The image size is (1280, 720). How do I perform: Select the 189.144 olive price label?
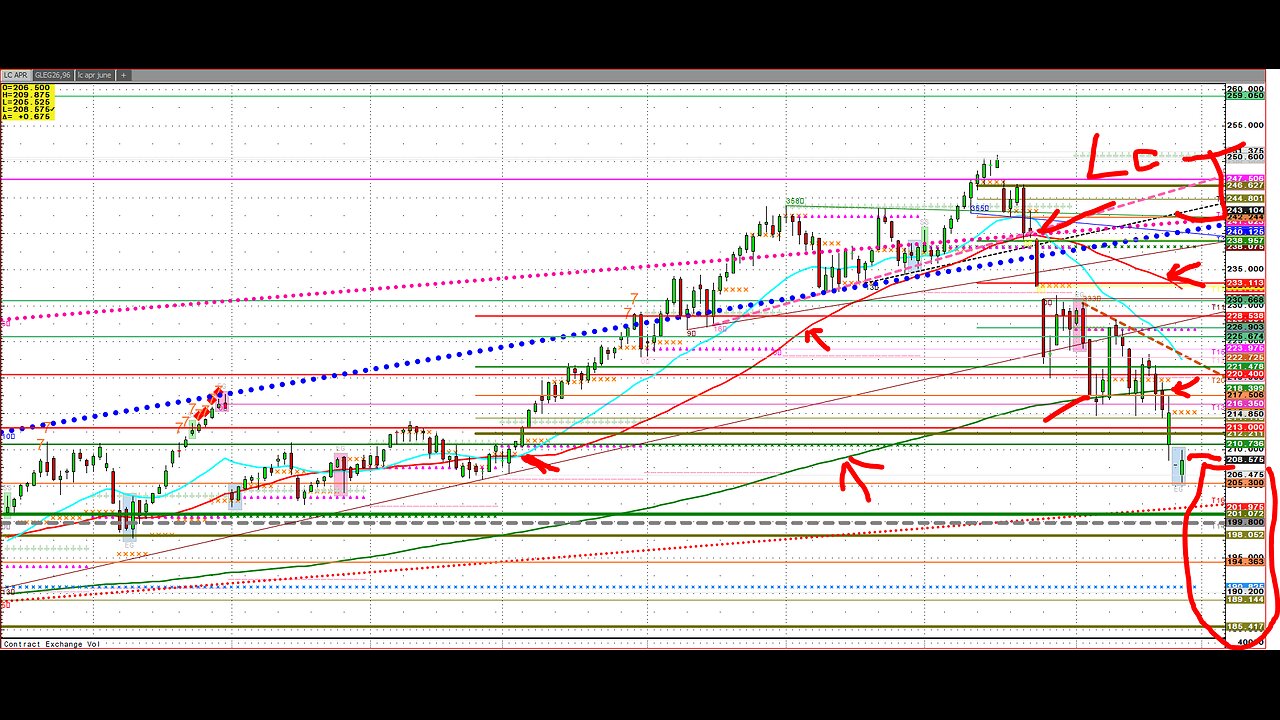(1245, 599)
